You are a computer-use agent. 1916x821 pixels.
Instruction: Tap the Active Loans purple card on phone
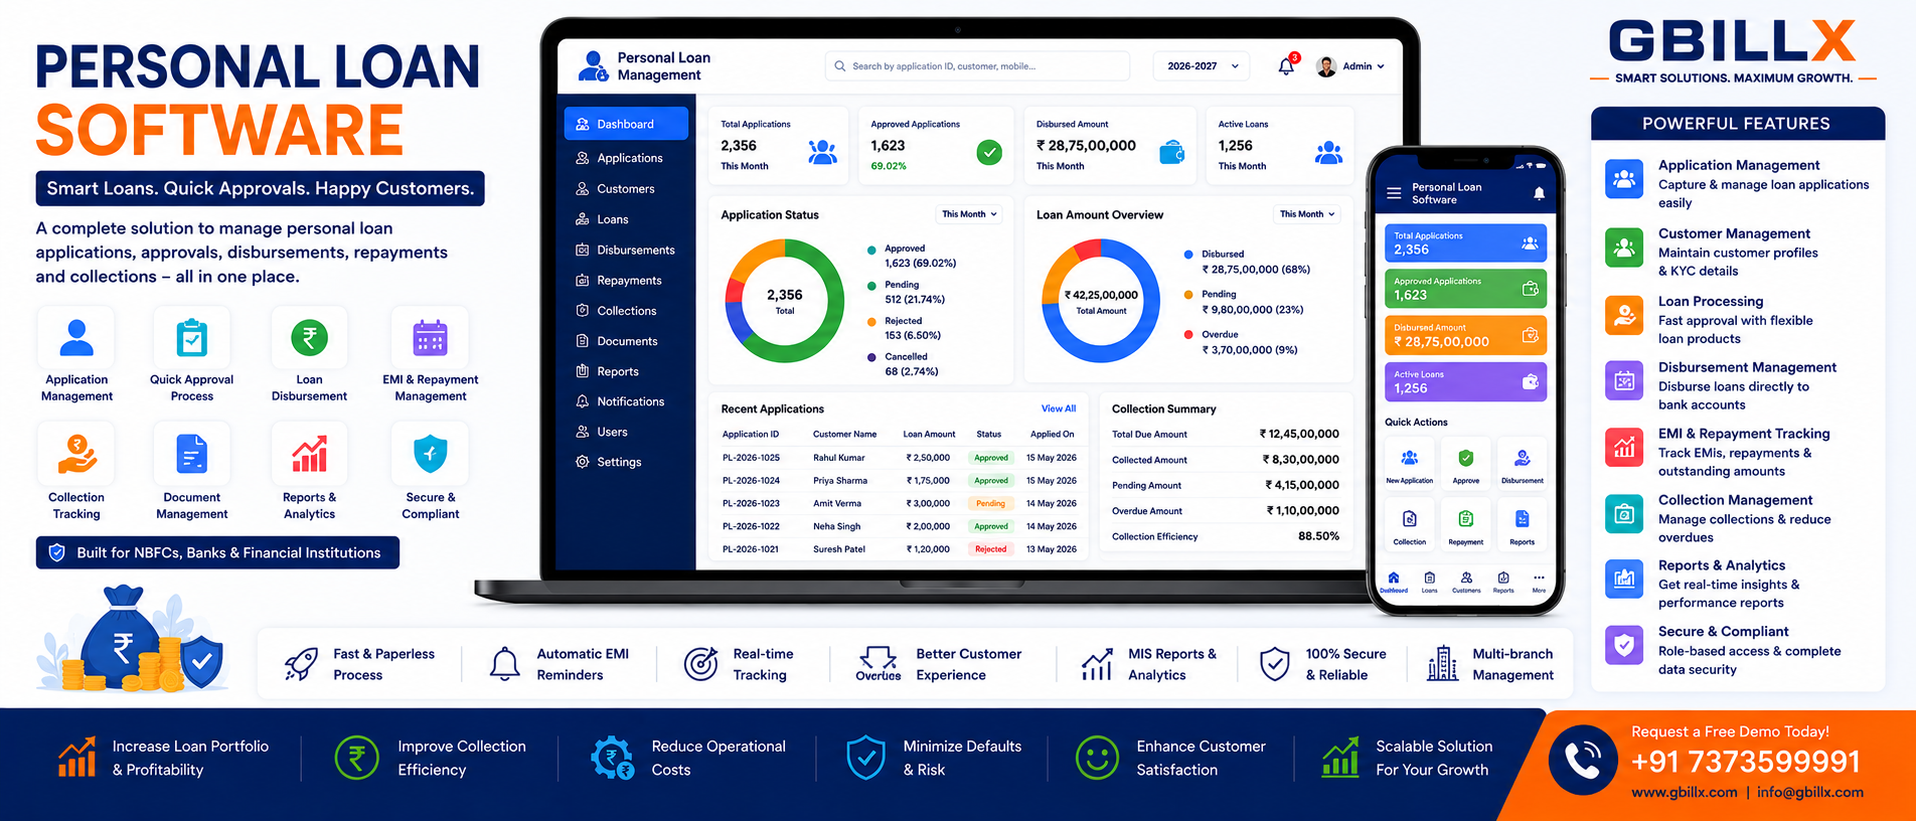coord(1465,382)
